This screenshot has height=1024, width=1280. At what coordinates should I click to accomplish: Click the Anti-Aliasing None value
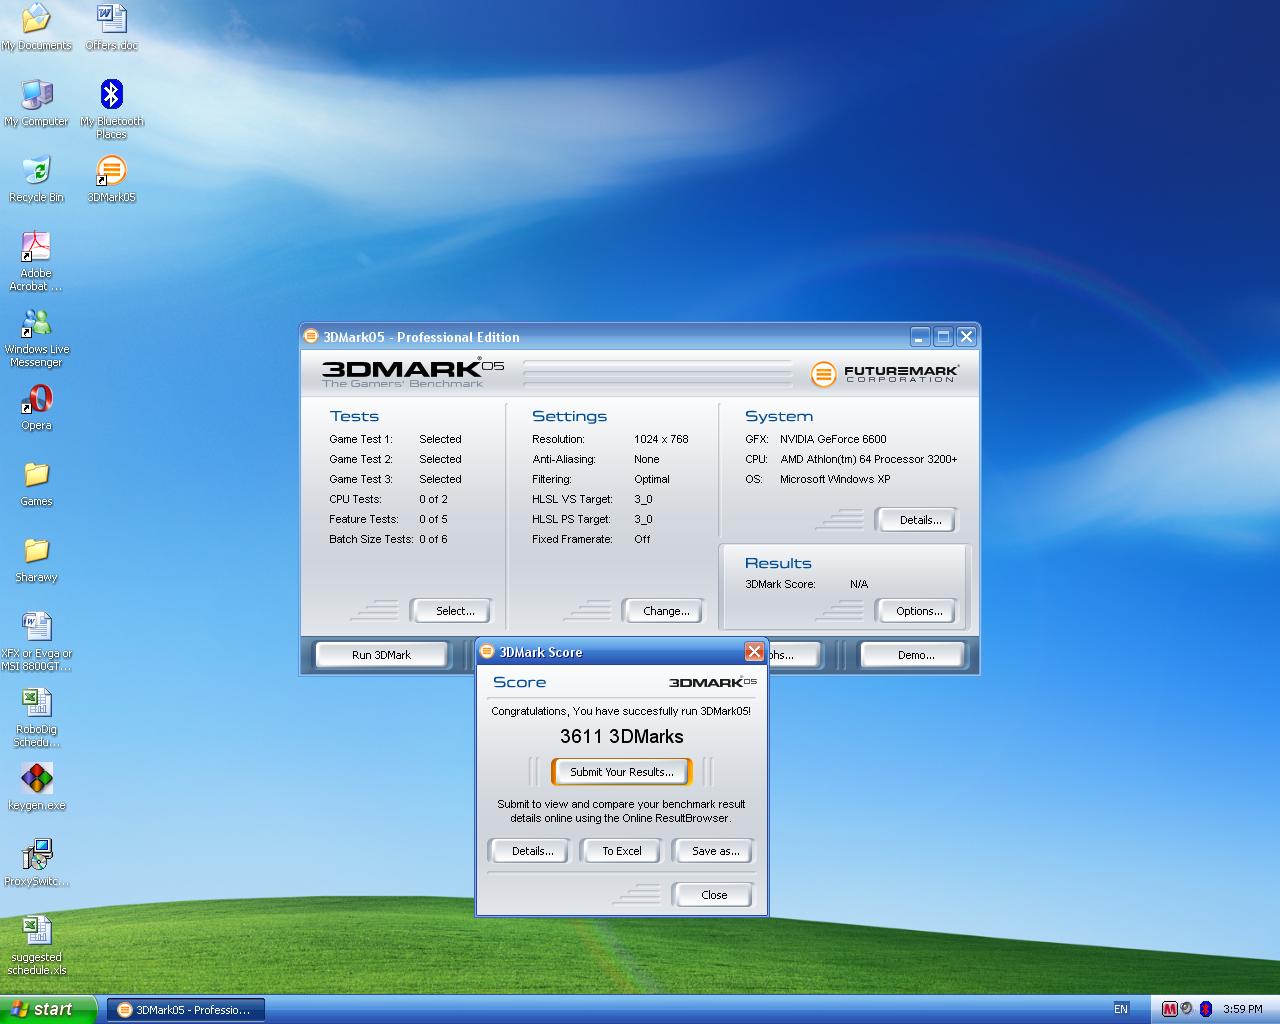pos(647,459)
